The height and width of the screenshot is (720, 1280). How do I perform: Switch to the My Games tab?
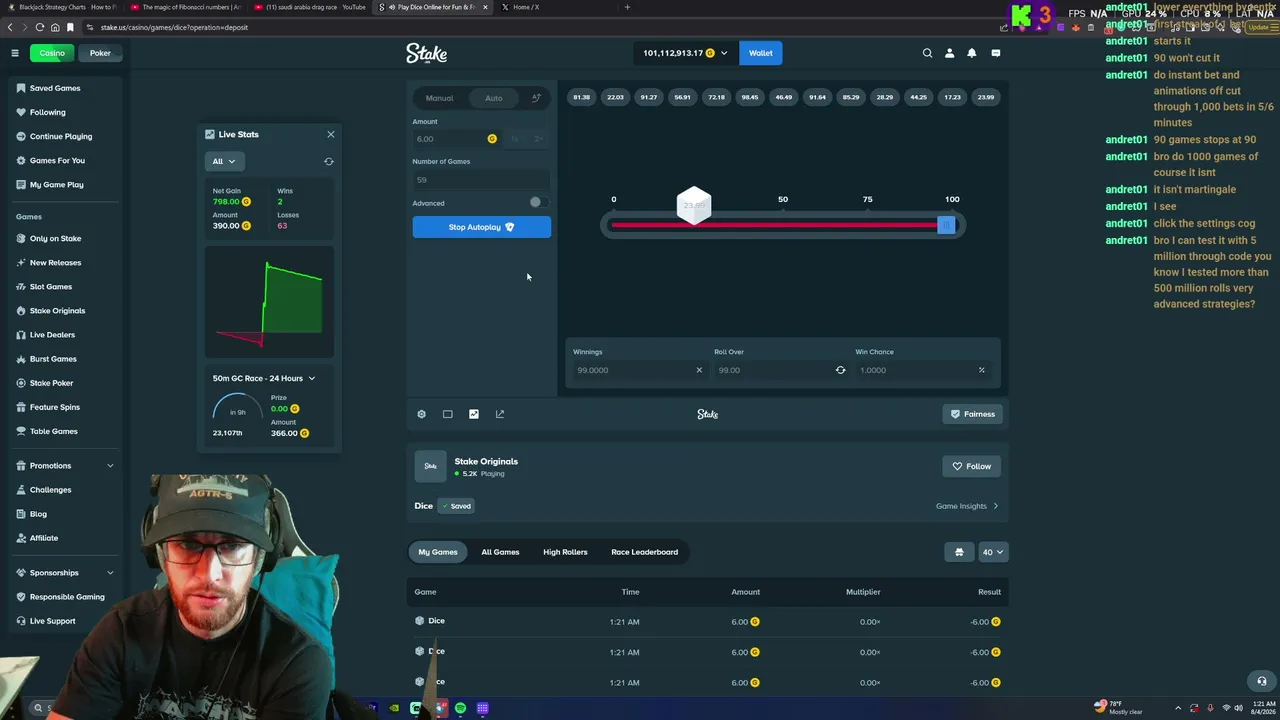pyautogui.click(x=438, y=552)
